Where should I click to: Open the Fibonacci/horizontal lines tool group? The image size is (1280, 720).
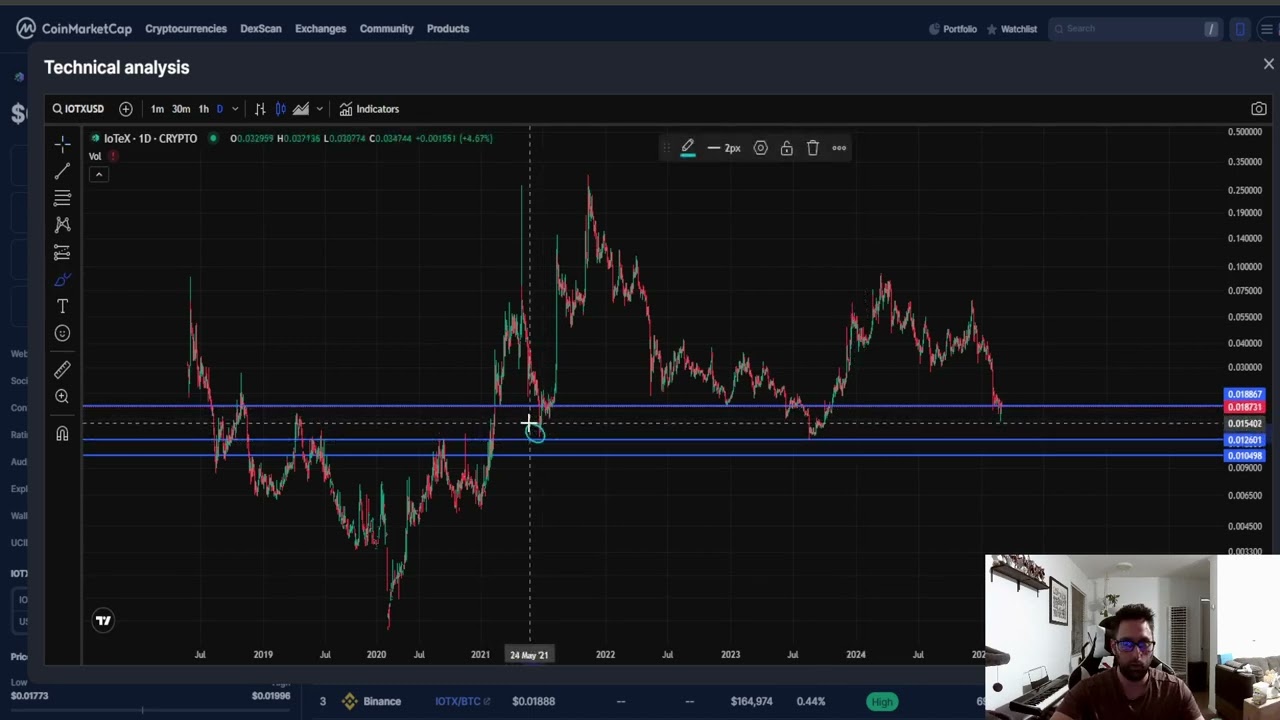62,198
